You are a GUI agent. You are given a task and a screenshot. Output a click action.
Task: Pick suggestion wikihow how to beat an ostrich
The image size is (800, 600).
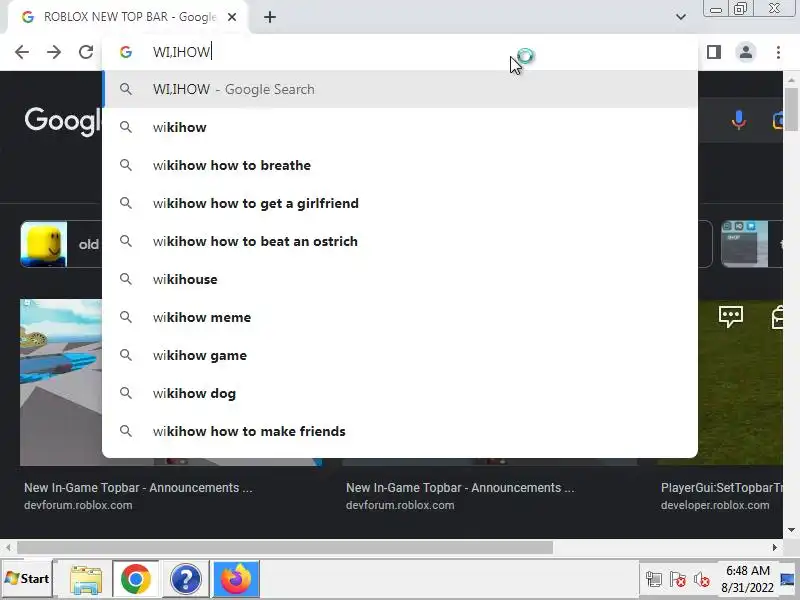(x=400, y=241)
